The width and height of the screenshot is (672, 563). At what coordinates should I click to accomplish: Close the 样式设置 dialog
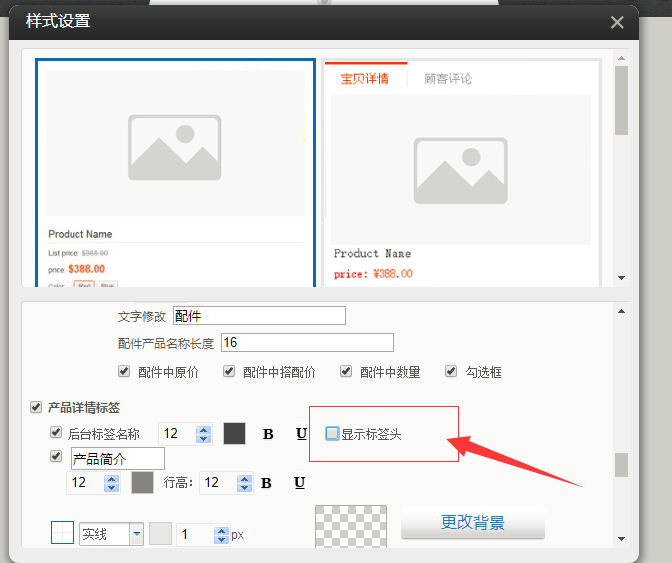click(x=616, y=23)
